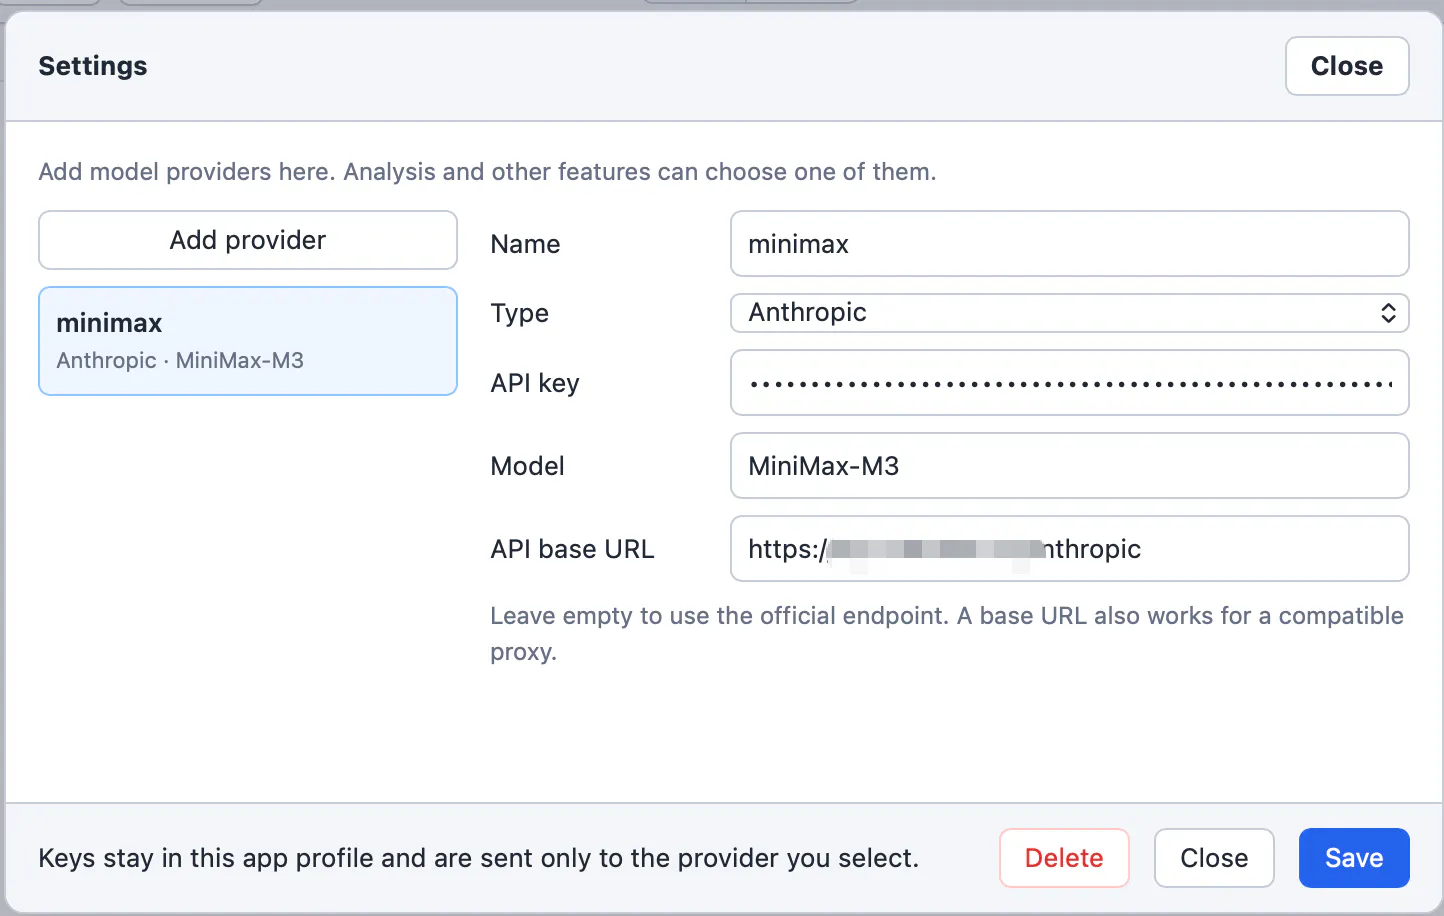Click the API base URL label
The image size is (1444, 916).
[572, 549]
